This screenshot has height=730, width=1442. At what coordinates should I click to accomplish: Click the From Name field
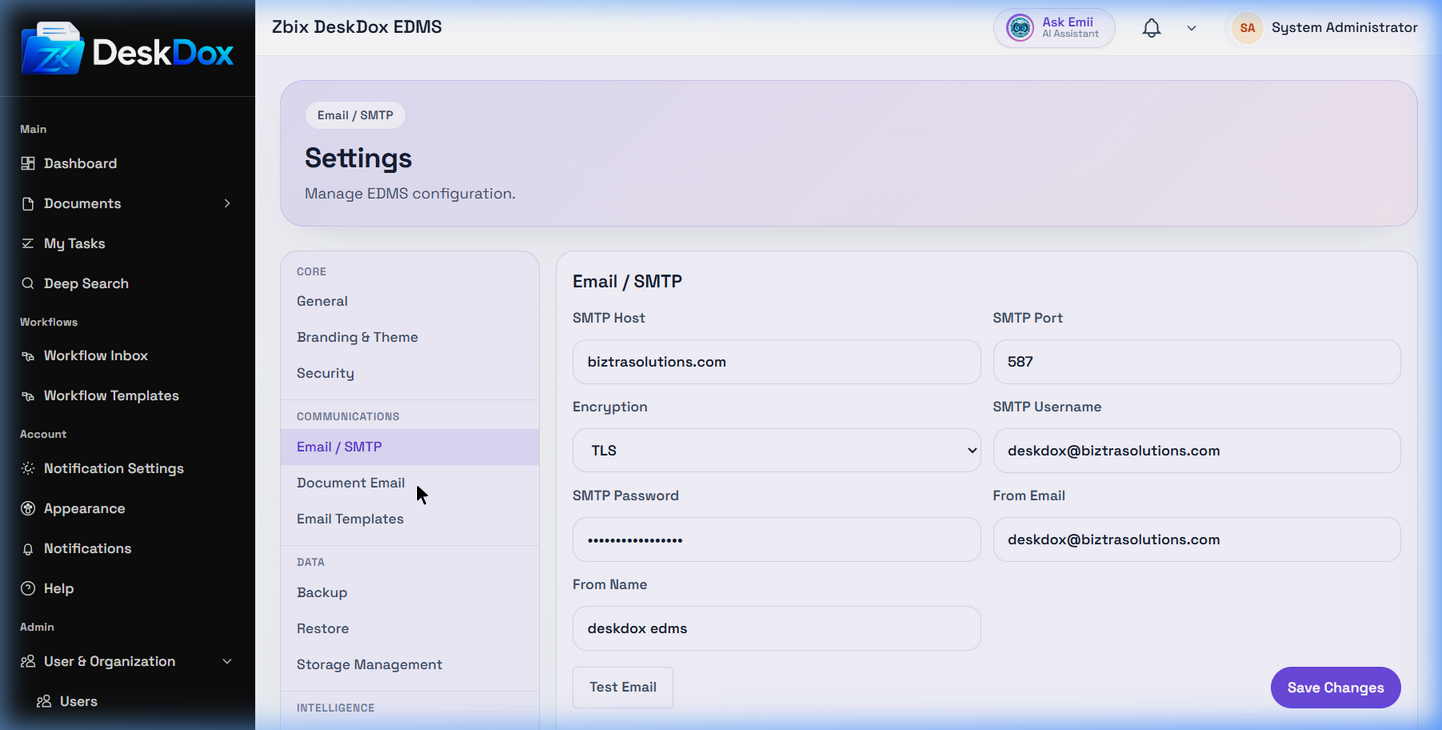coord(776,628)
